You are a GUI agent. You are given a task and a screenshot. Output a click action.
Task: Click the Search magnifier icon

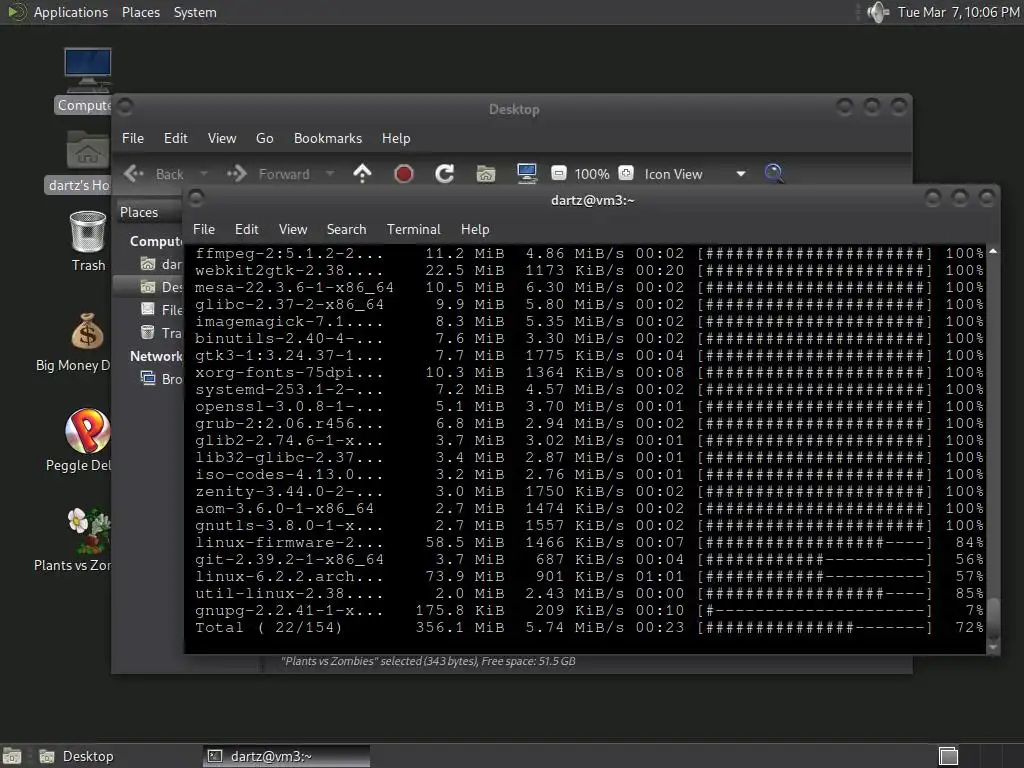pos(774,174)
